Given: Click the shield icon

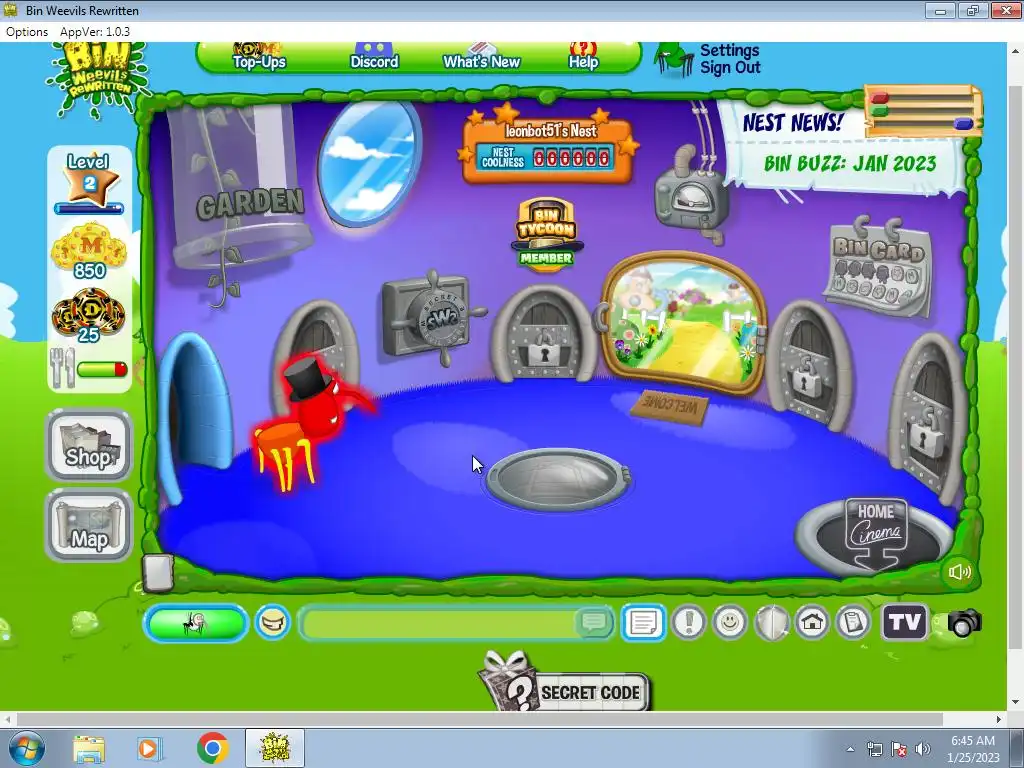Looking at the screenshot, I should click(x=771, y=622).
